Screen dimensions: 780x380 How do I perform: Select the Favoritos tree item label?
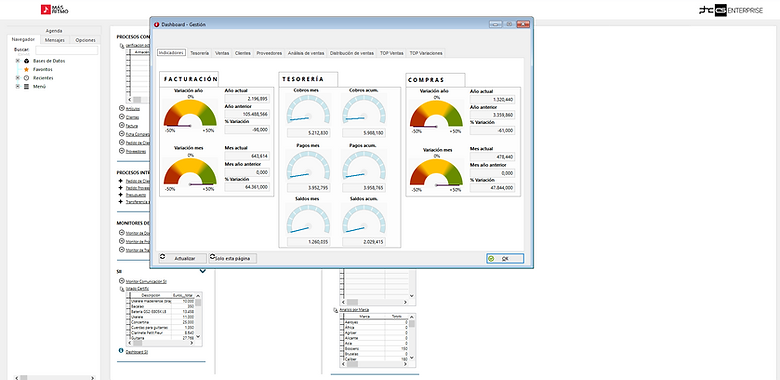point(43,69)
